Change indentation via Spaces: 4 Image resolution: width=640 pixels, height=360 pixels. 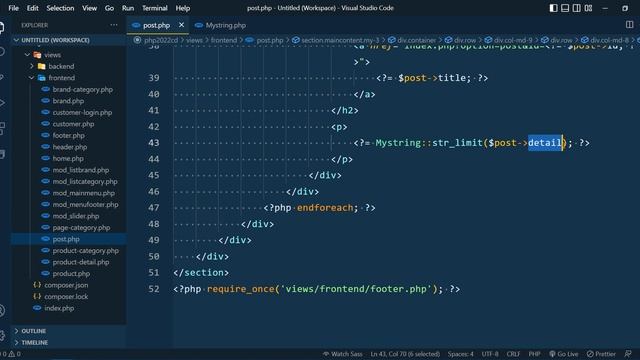(x=460, y=354)
